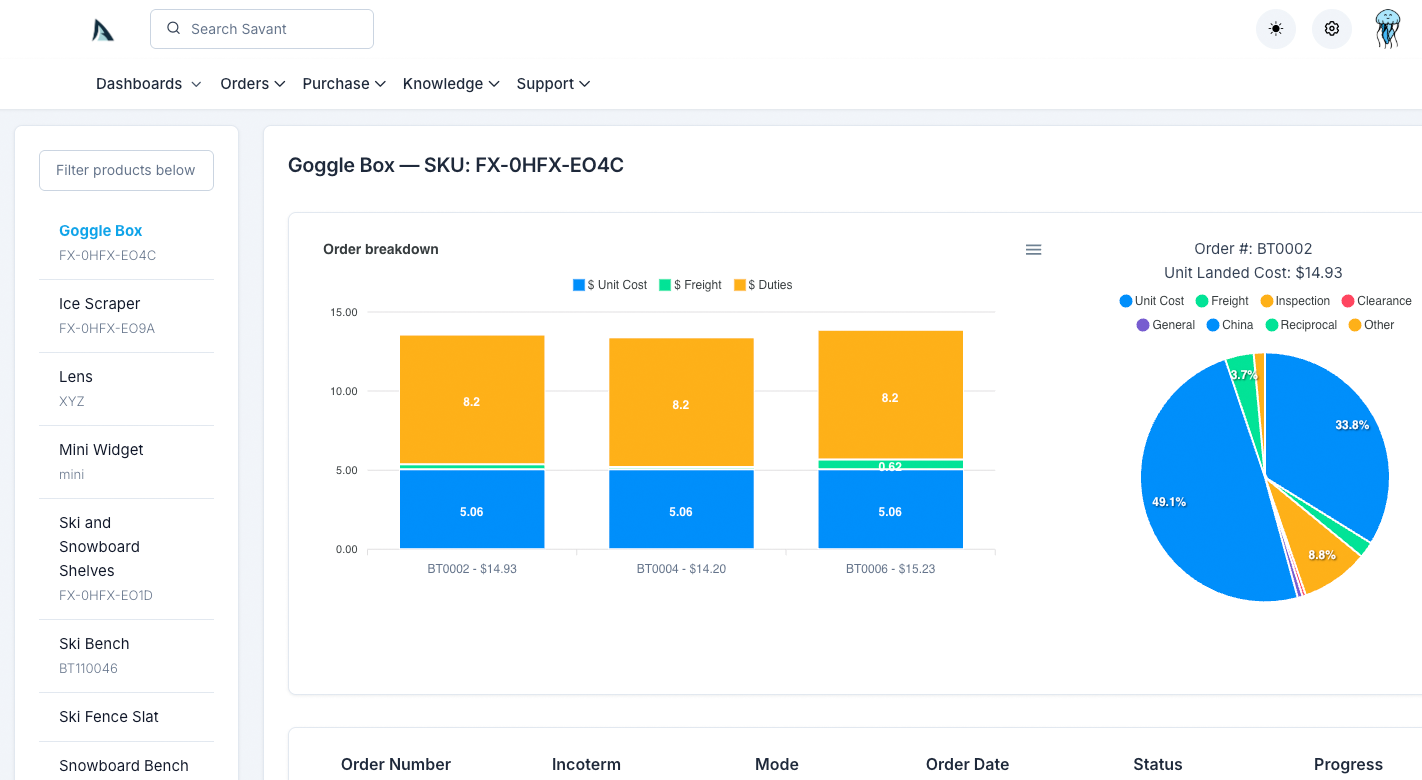Open the Order breakdown hamburger menu
1422x780 pixels.
click(1033, 249)
